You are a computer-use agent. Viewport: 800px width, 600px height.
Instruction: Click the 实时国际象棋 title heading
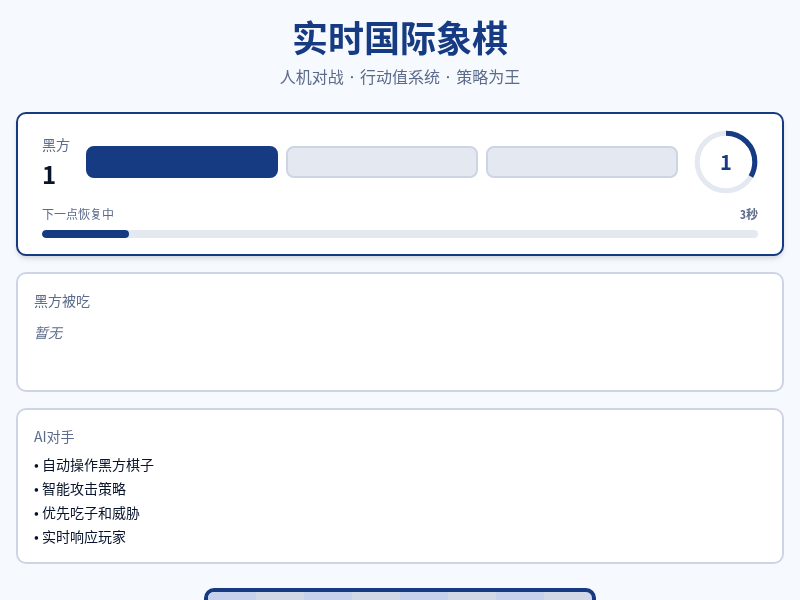[400, 39]
